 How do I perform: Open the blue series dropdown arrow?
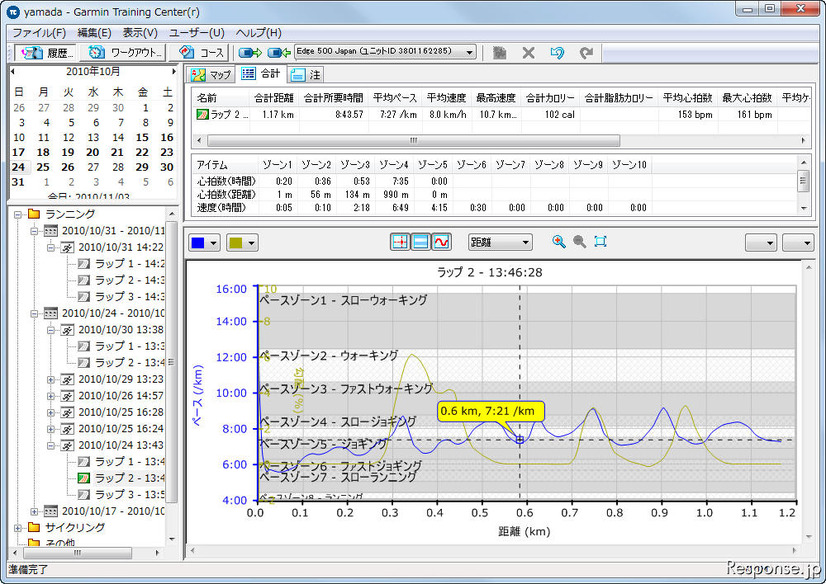pos(213,243)
